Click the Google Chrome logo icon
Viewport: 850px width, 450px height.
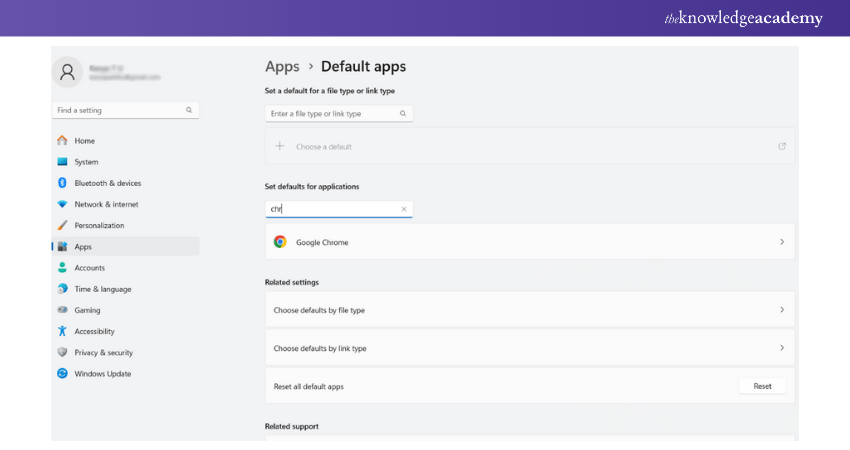point(280,242)
